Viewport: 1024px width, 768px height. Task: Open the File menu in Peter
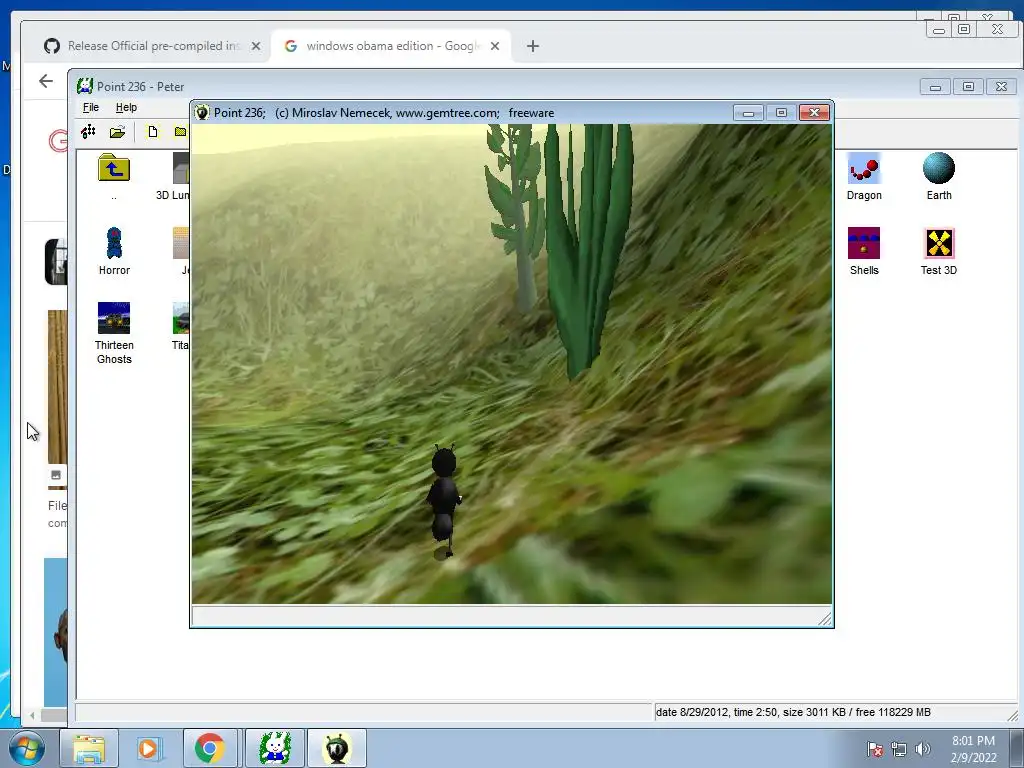pyautogui.click(x=91, y=107)
